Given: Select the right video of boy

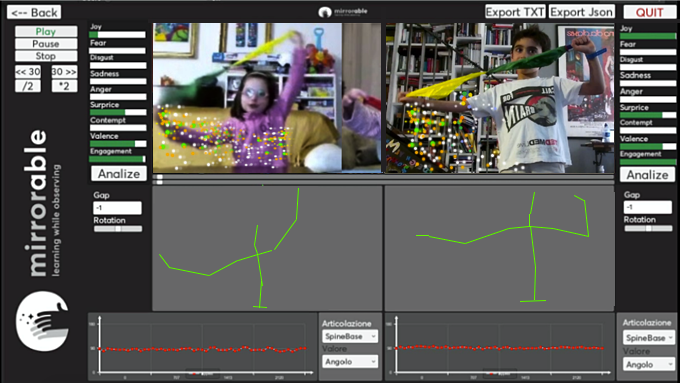Looking at the screenshot, I should (500, 98).
